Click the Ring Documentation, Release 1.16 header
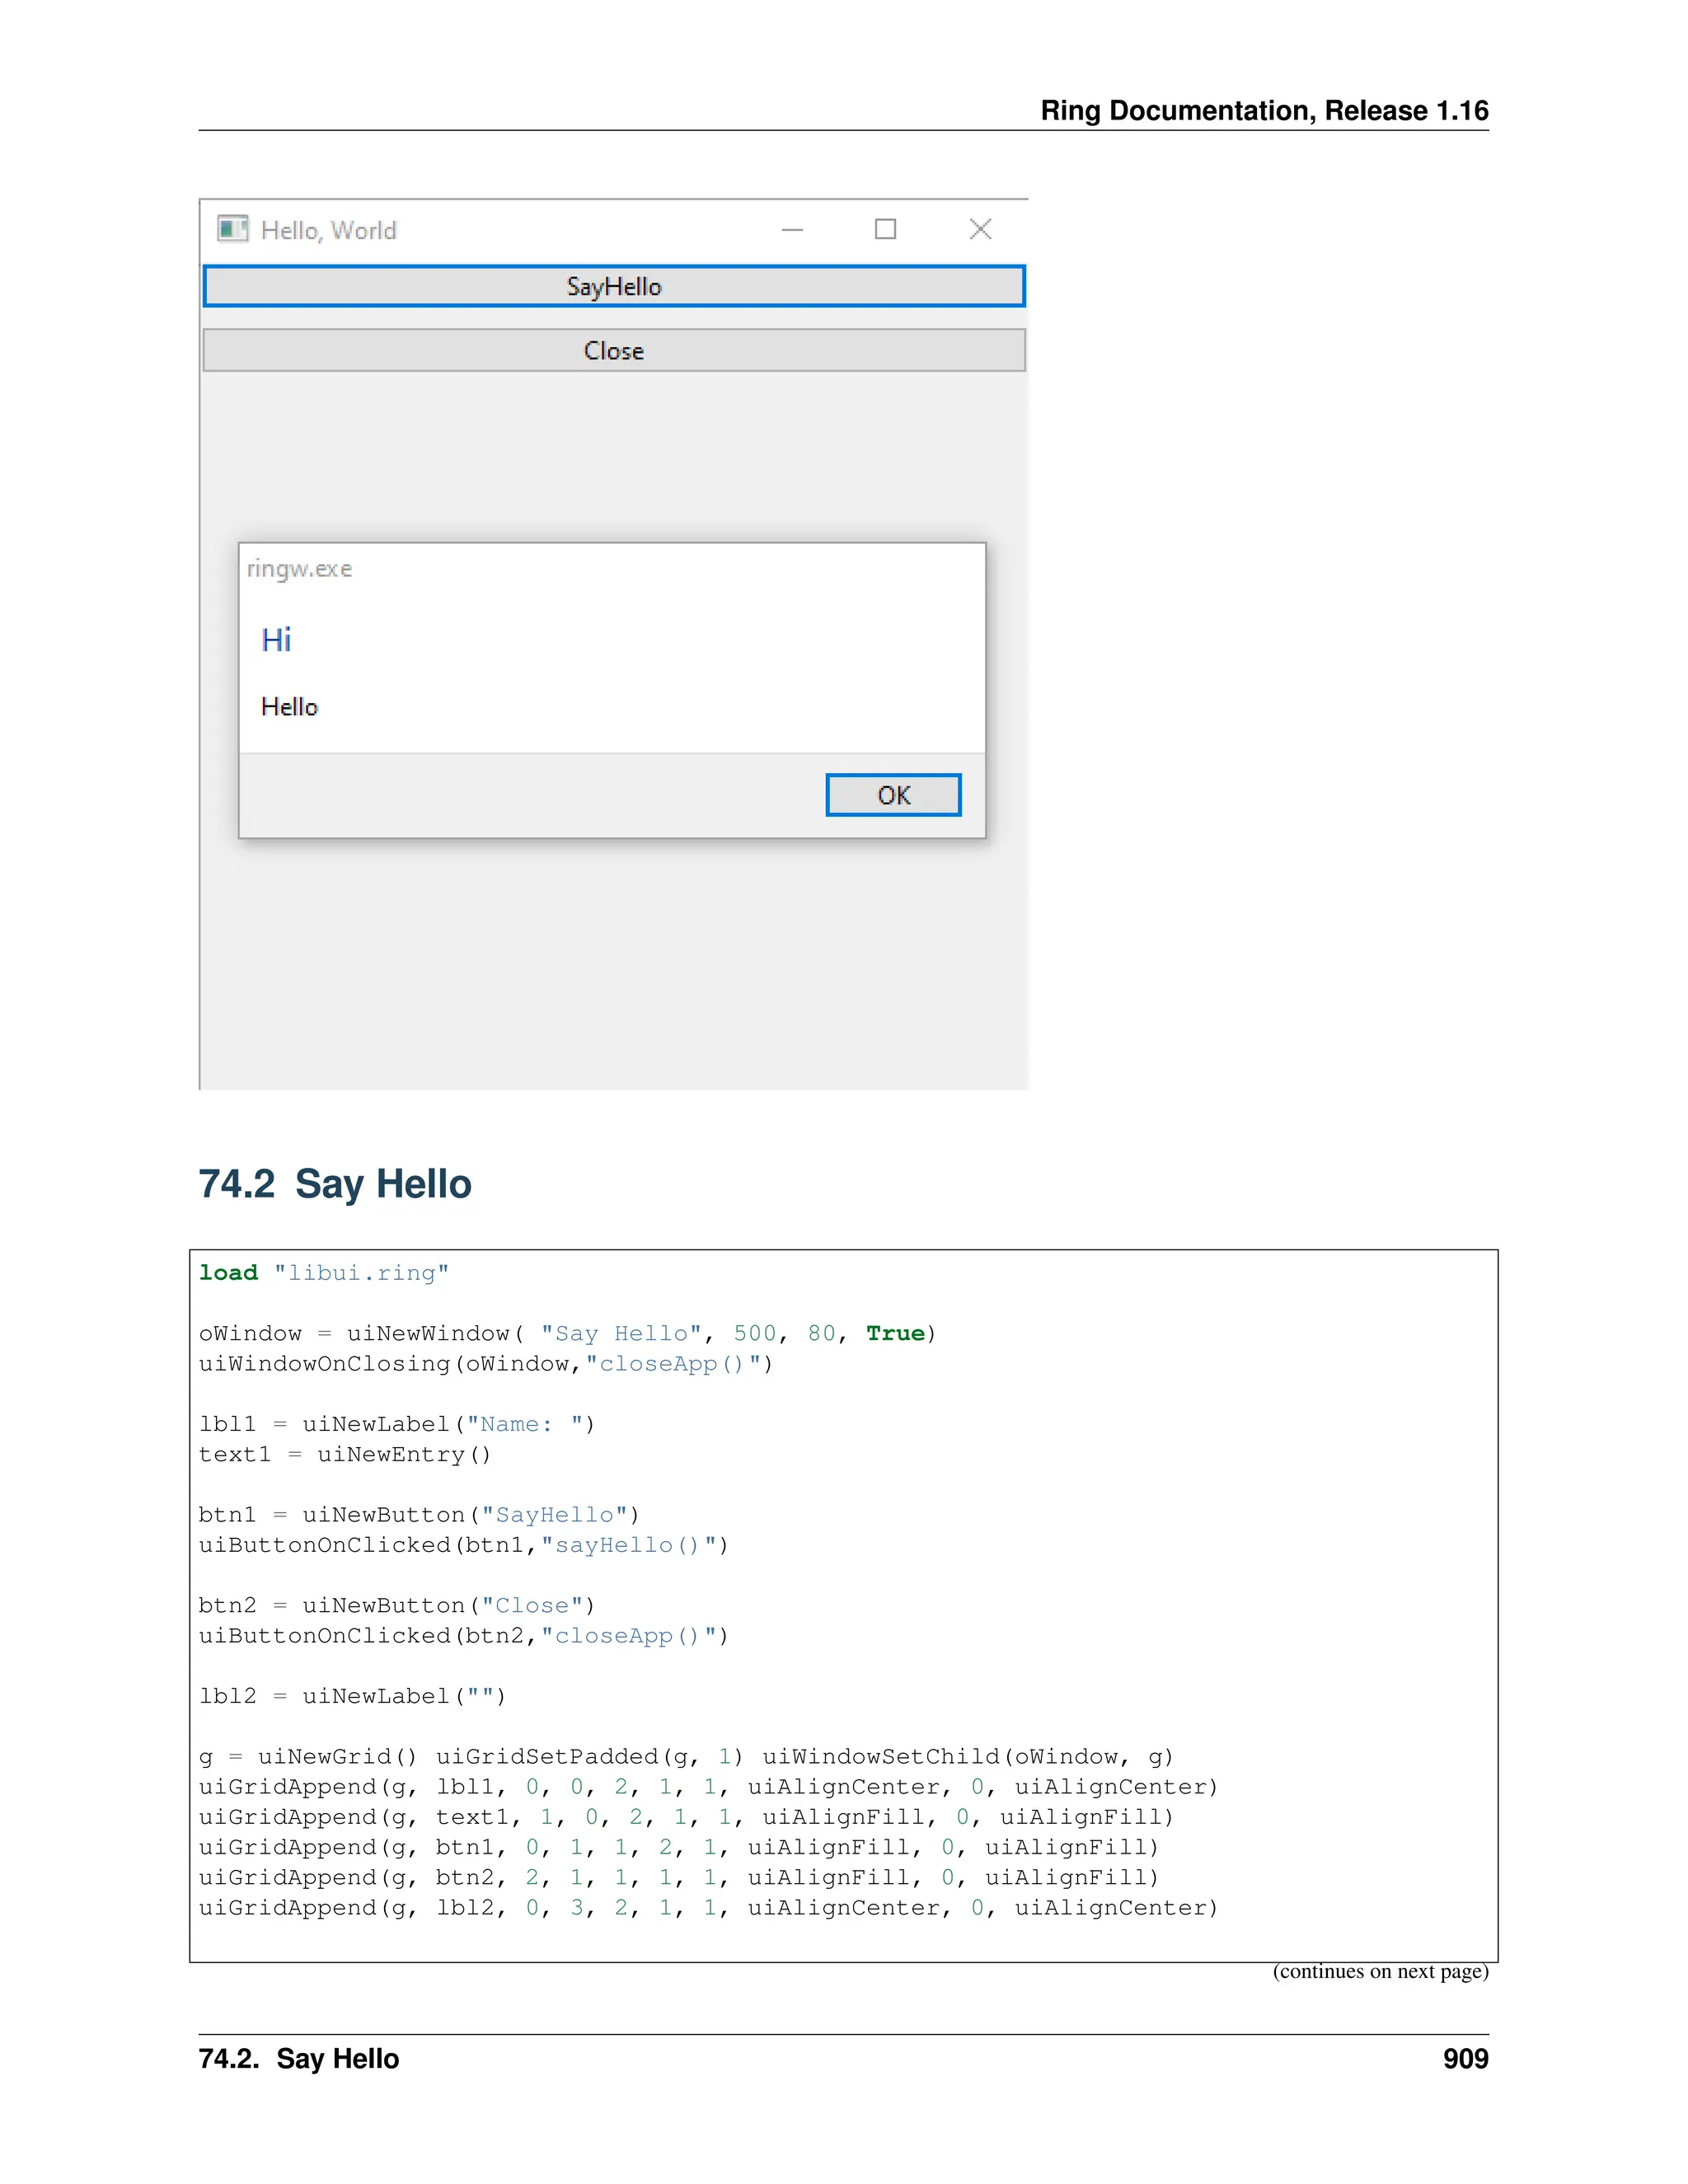This screenshot has height=2184, width=1688. click(x=1264, y=110)
